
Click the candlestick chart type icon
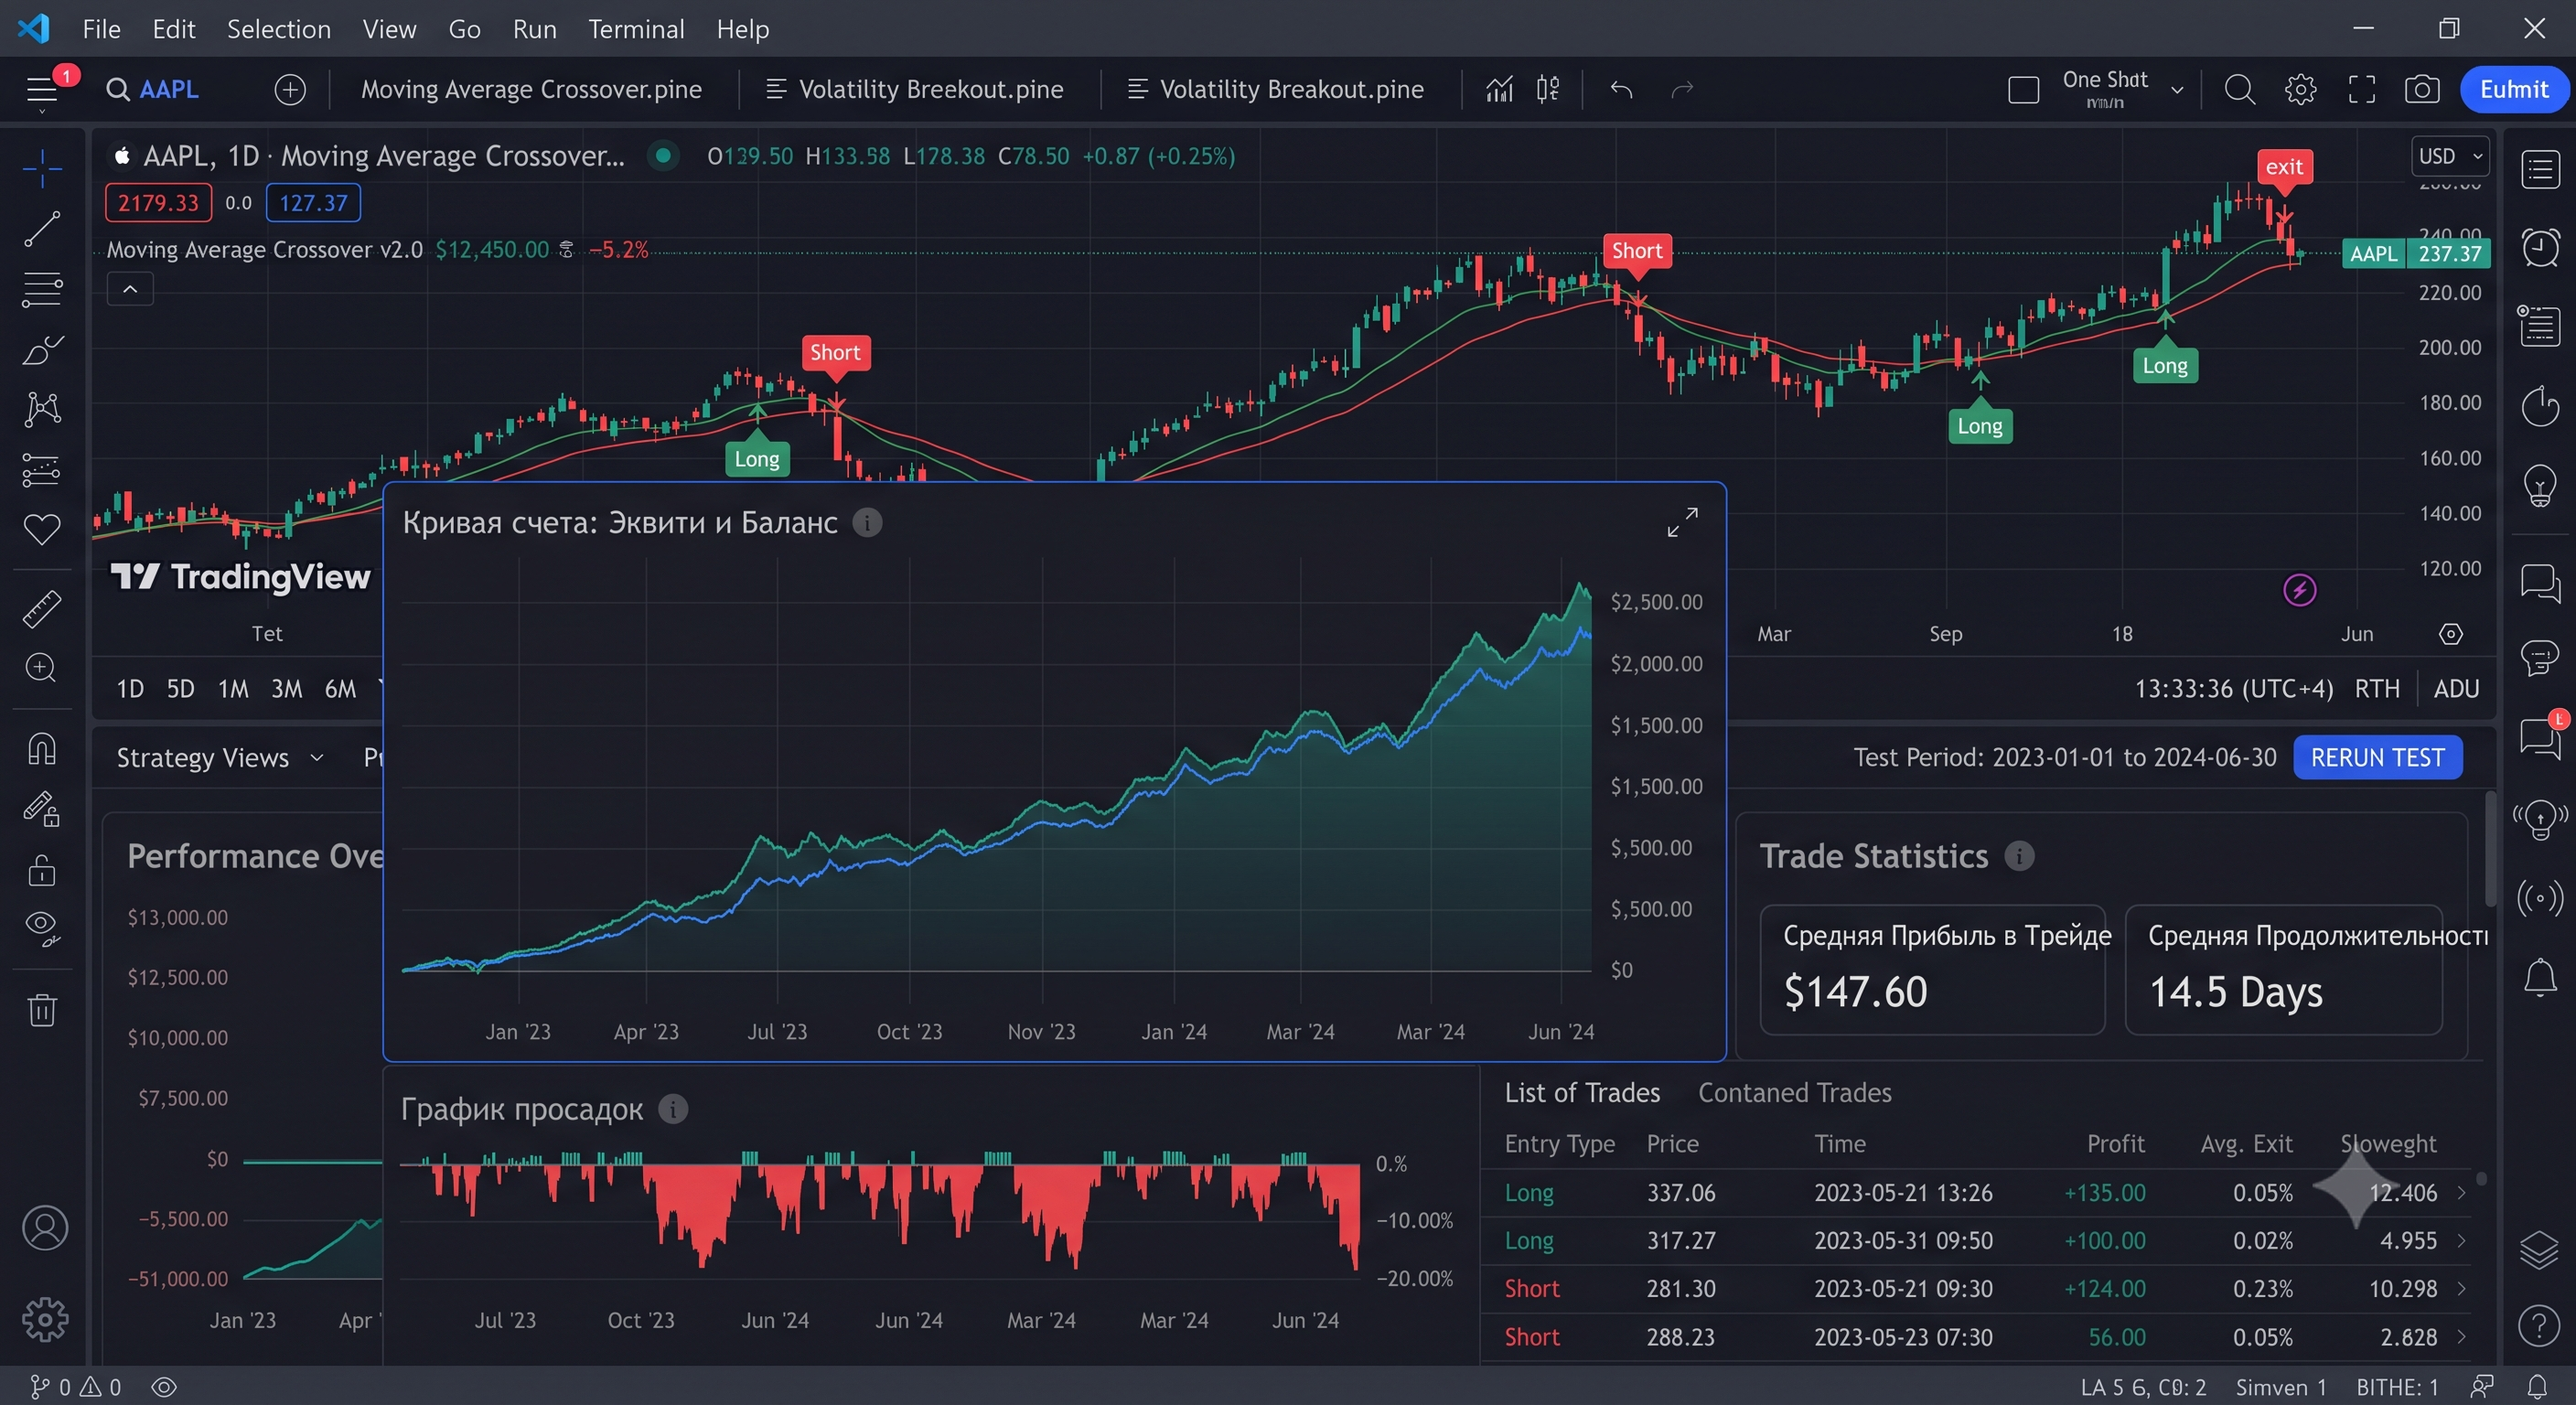[1548, 89]
